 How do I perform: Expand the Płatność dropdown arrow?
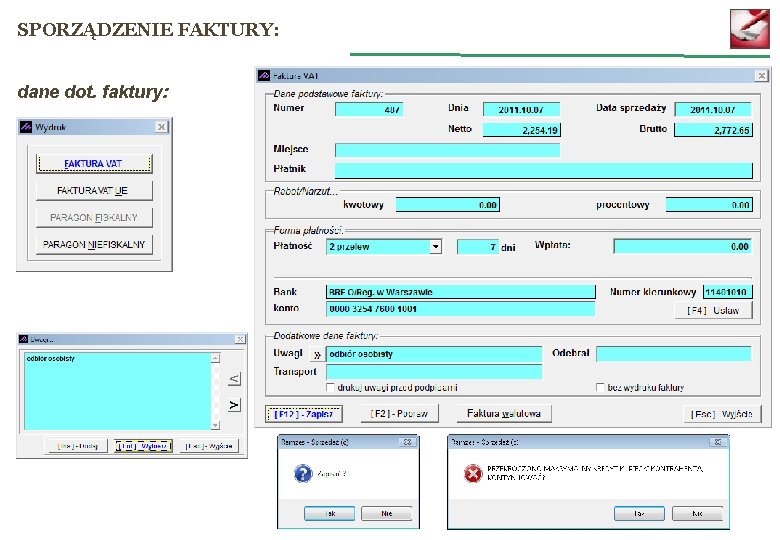pos(436,247)
